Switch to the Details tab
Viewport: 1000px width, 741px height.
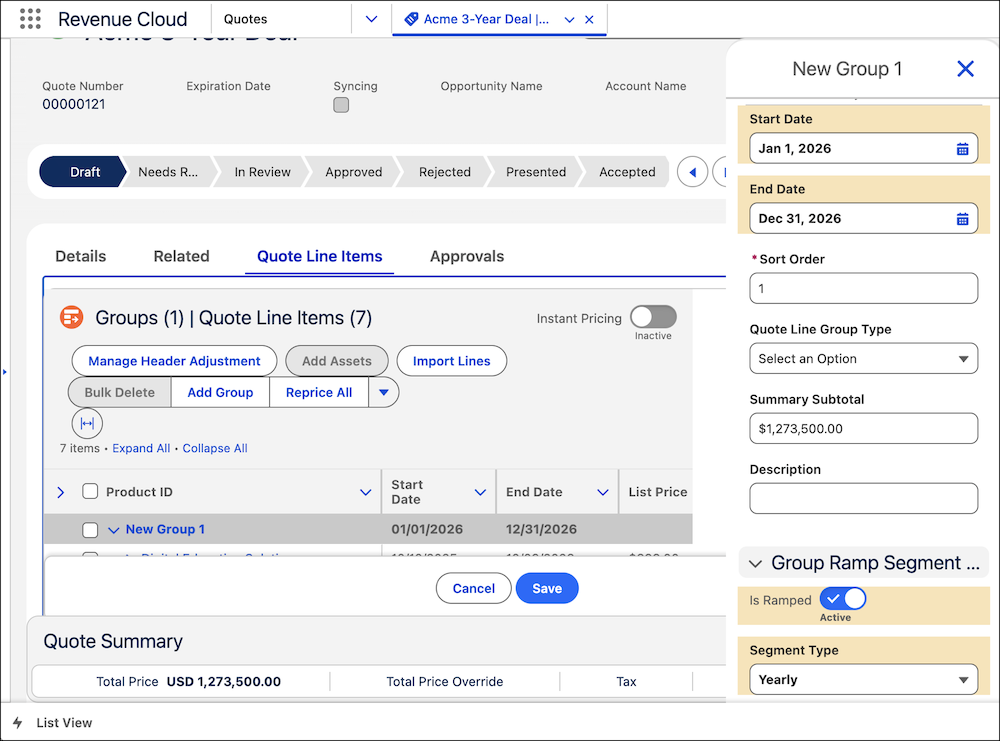coord(81,256)
